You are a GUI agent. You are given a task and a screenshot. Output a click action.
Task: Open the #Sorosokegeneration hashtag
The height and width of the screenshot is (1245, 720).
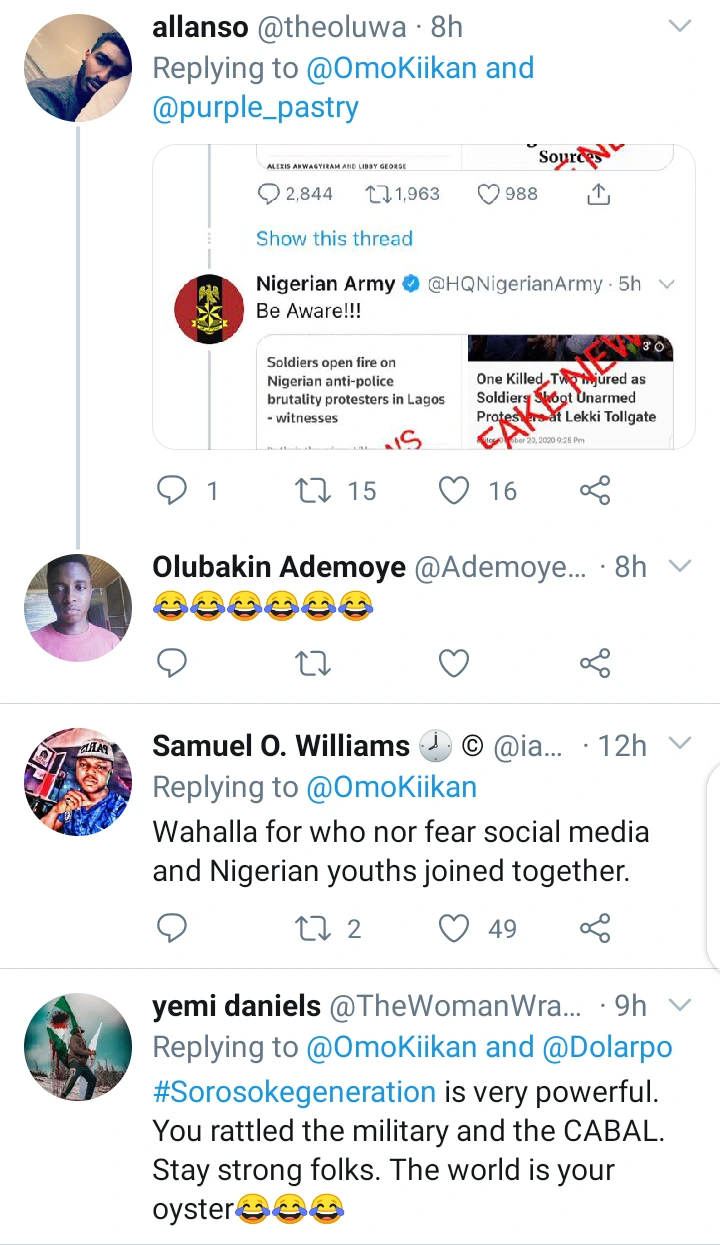[294, 1091]
